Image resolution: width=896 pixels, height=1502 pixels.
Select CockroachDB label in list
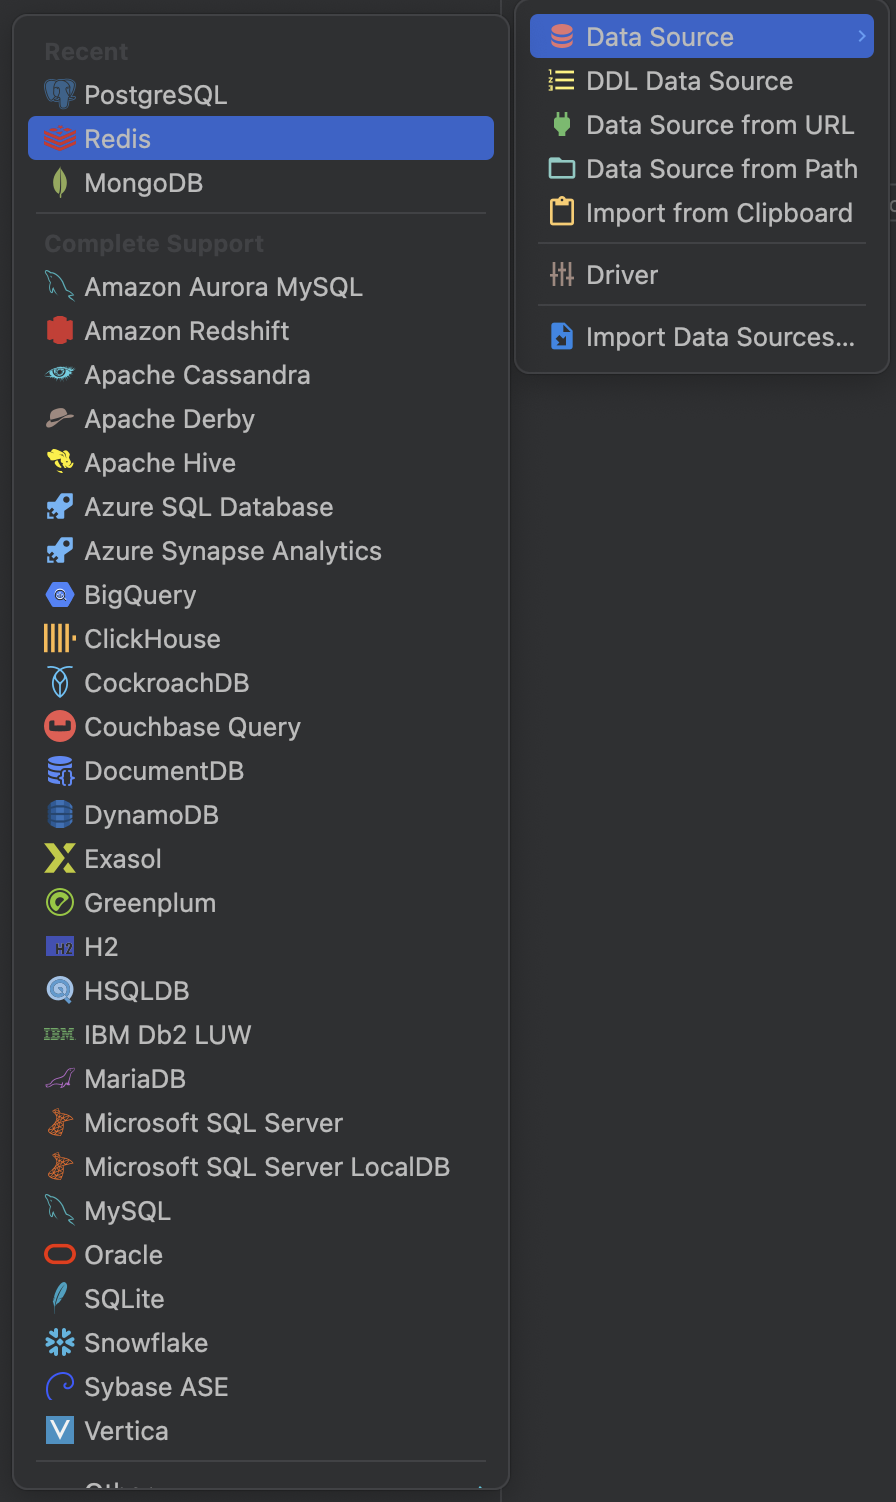tap(167, 683)
